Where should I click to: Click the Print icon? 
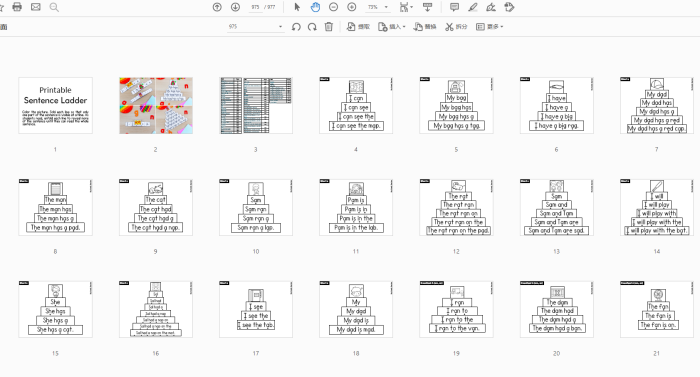tap(17, 7)
